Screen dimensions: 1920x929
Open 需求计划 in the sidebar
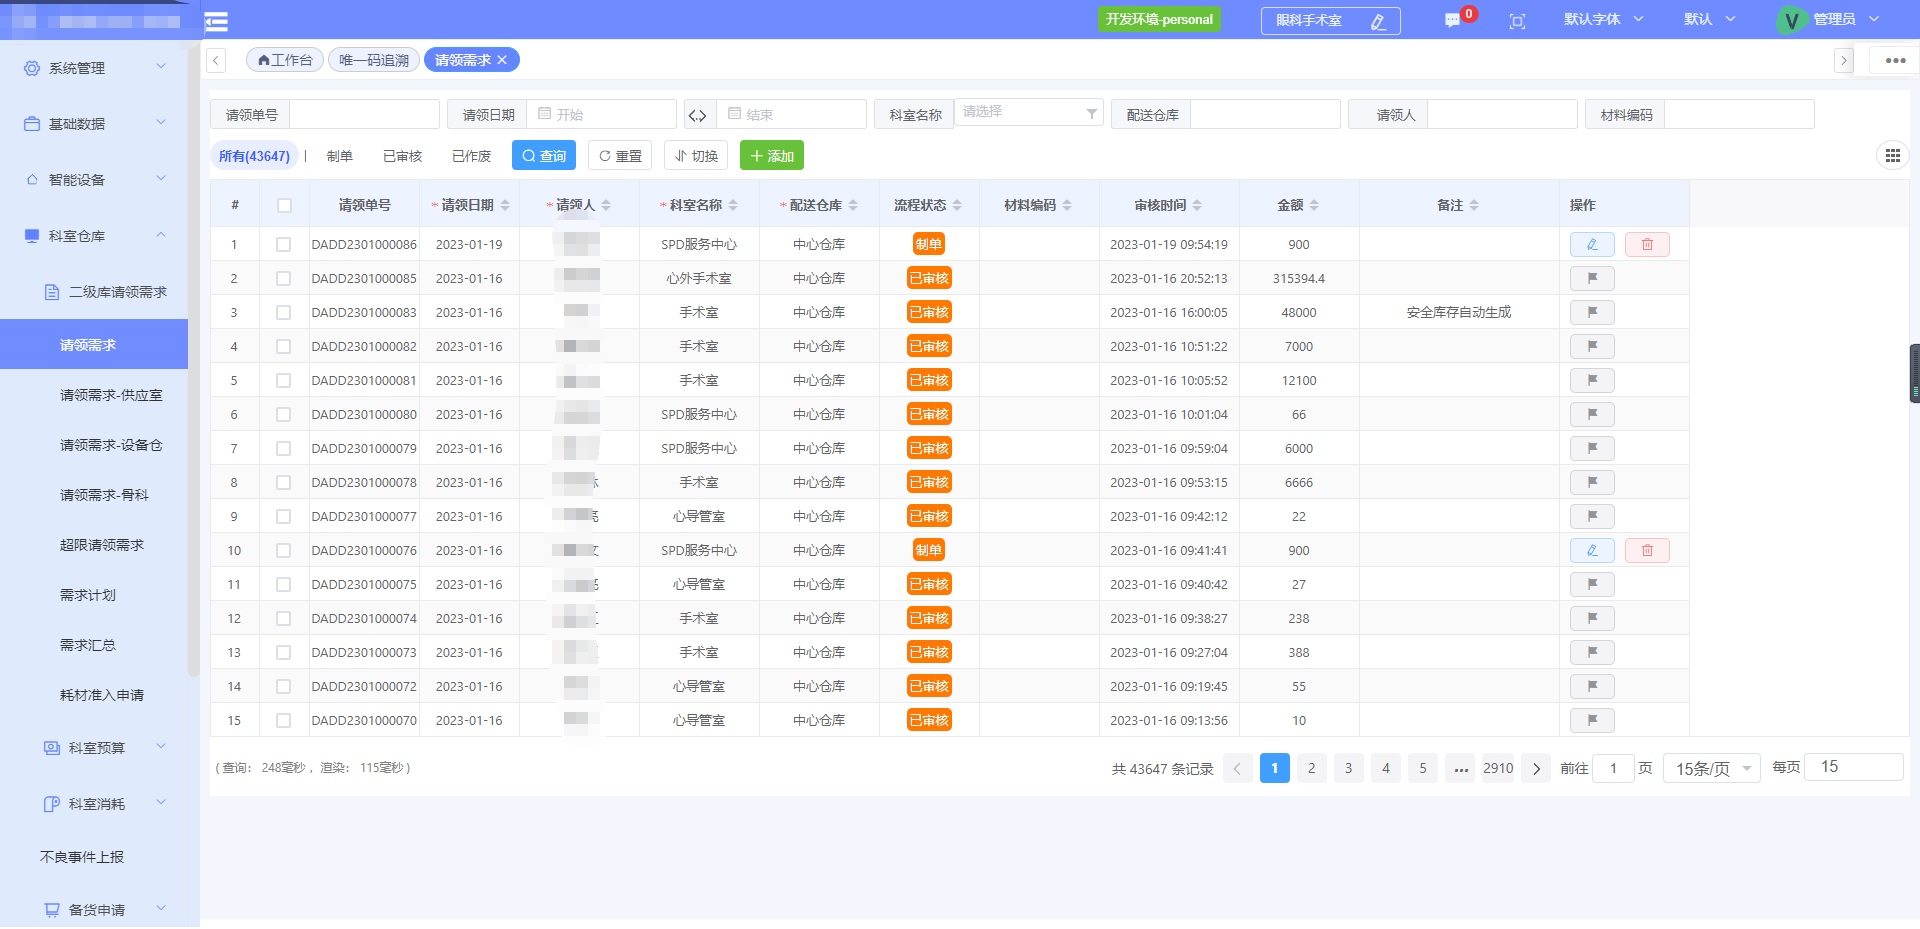[88, 595]
